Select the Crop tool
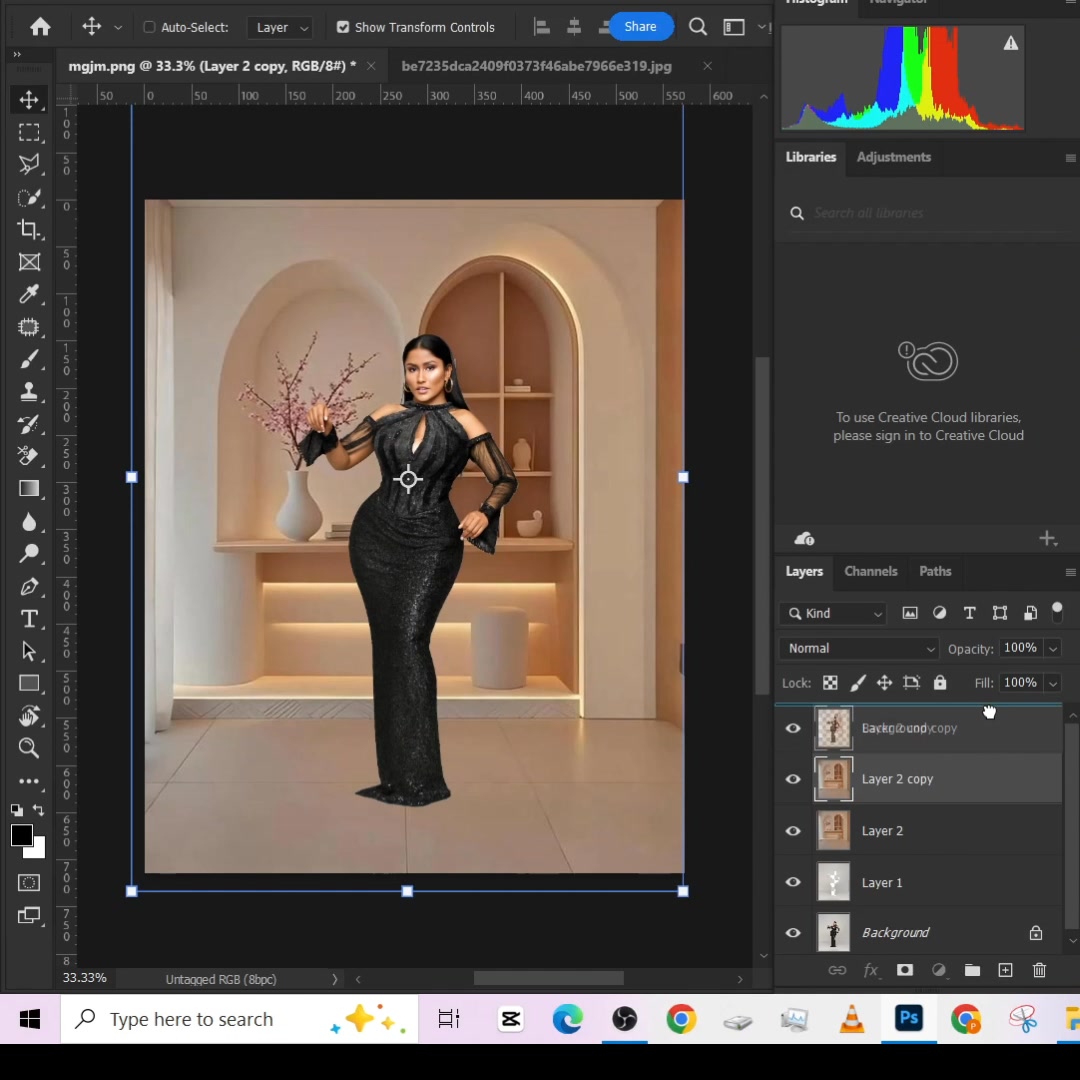Viewport: 1080px width, 1080px height. (29, 229)
